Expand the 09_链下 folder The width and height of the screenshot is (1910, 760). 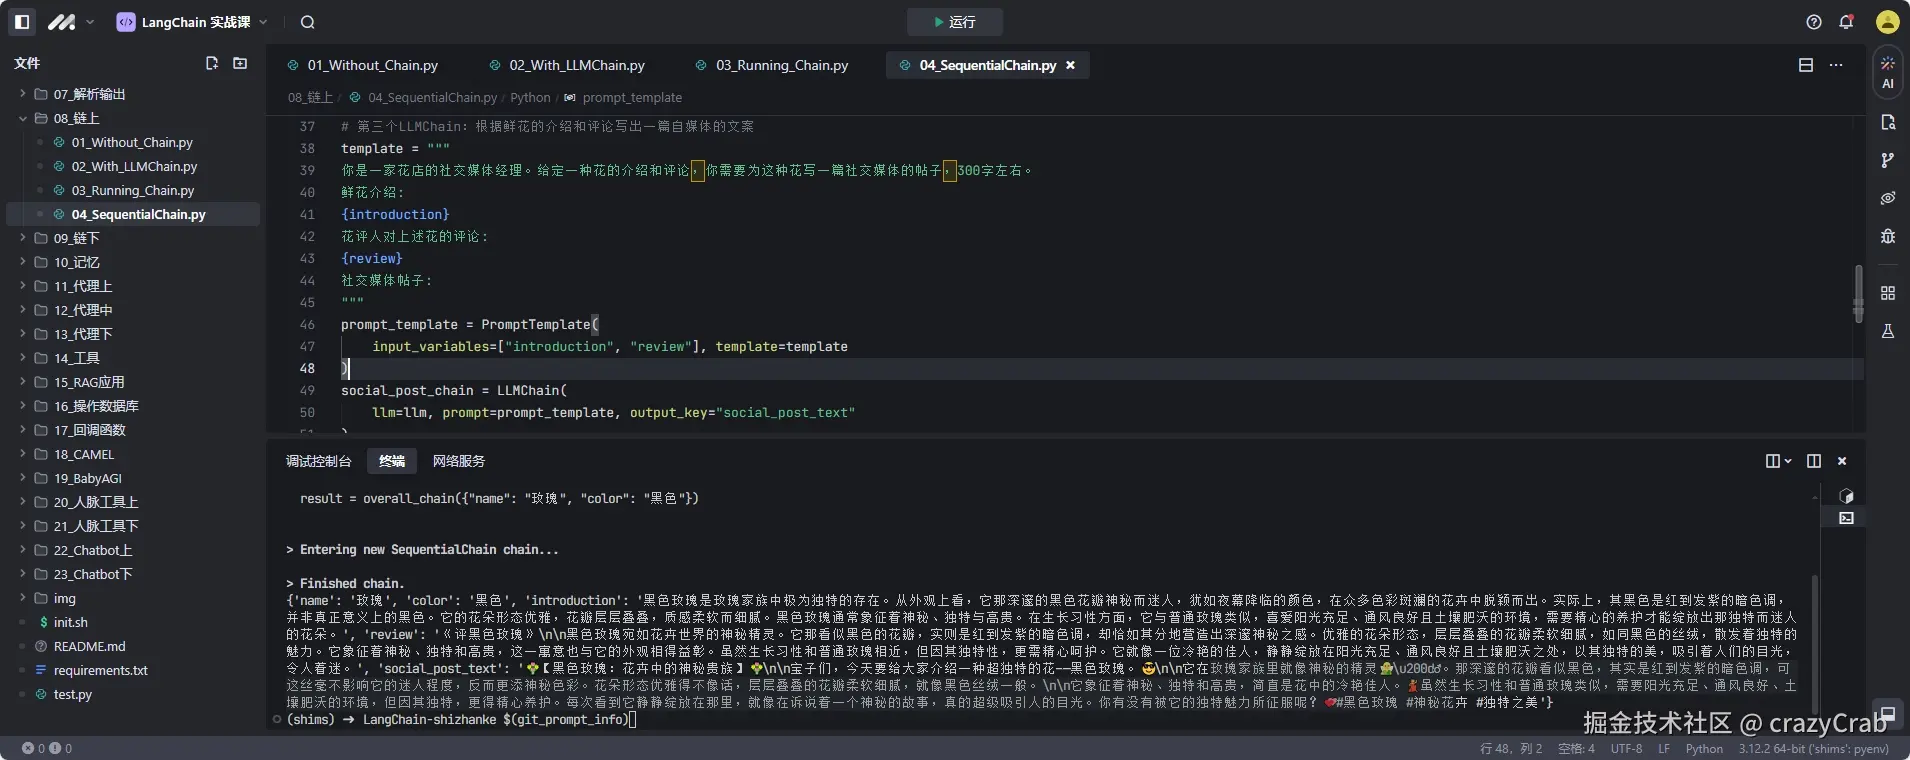point(76,238)
